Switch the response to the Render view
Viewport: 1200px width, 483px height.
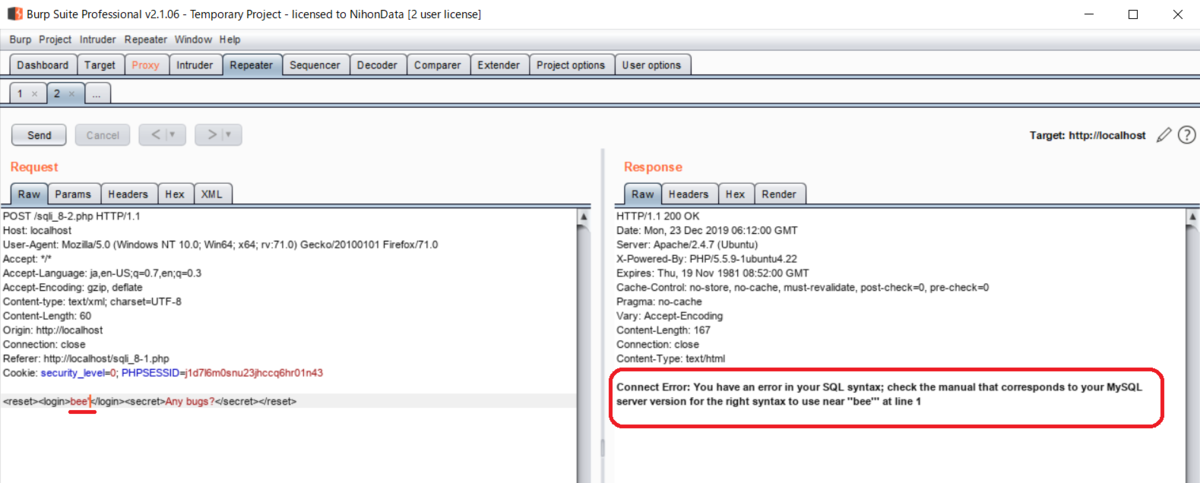[779, 194]
